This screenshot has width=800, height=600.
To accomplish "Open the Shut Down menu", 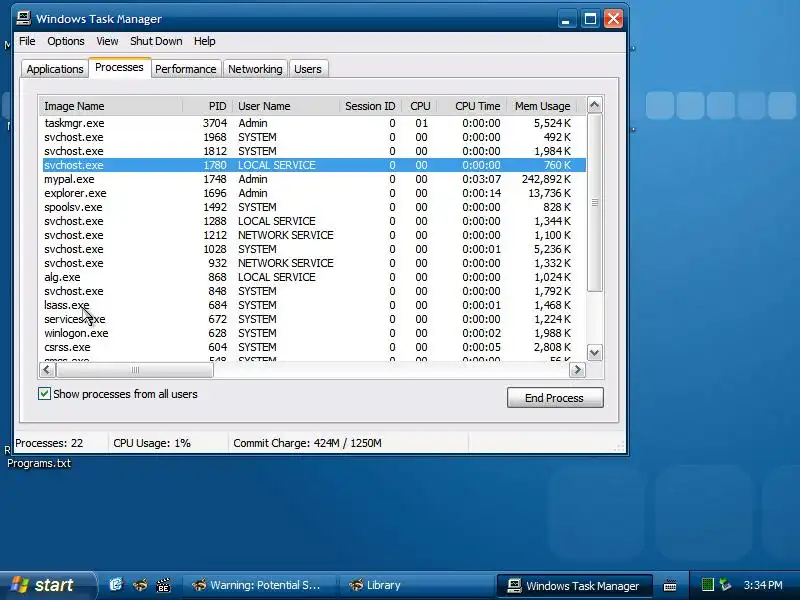I will coord(156,41).
